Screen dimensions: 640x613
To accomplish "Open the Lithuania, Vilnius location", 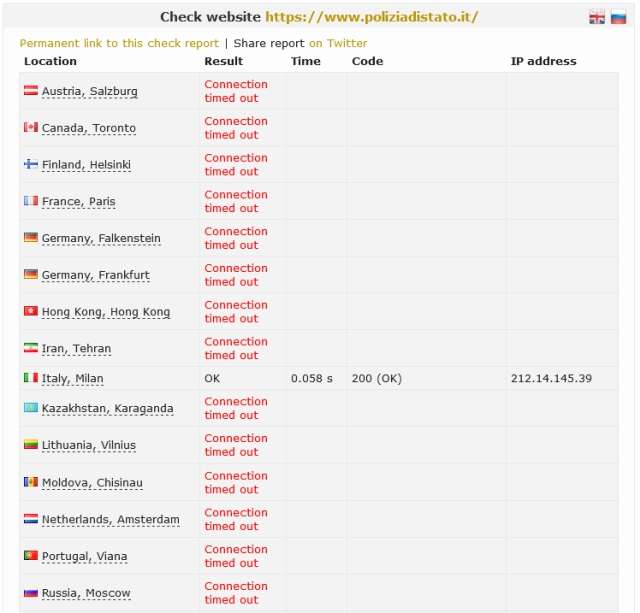I will click(x=88, y=445).
